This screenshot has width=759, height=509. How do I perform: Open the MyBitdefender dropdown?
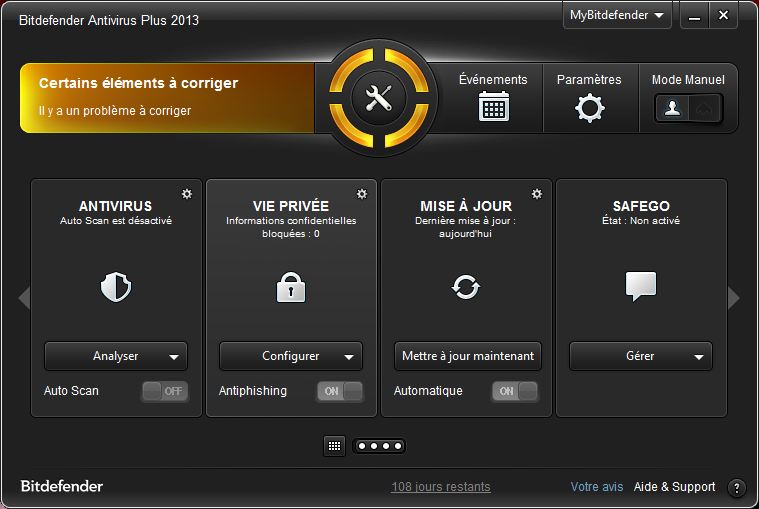pyautogui.click(x=617, y=15)
